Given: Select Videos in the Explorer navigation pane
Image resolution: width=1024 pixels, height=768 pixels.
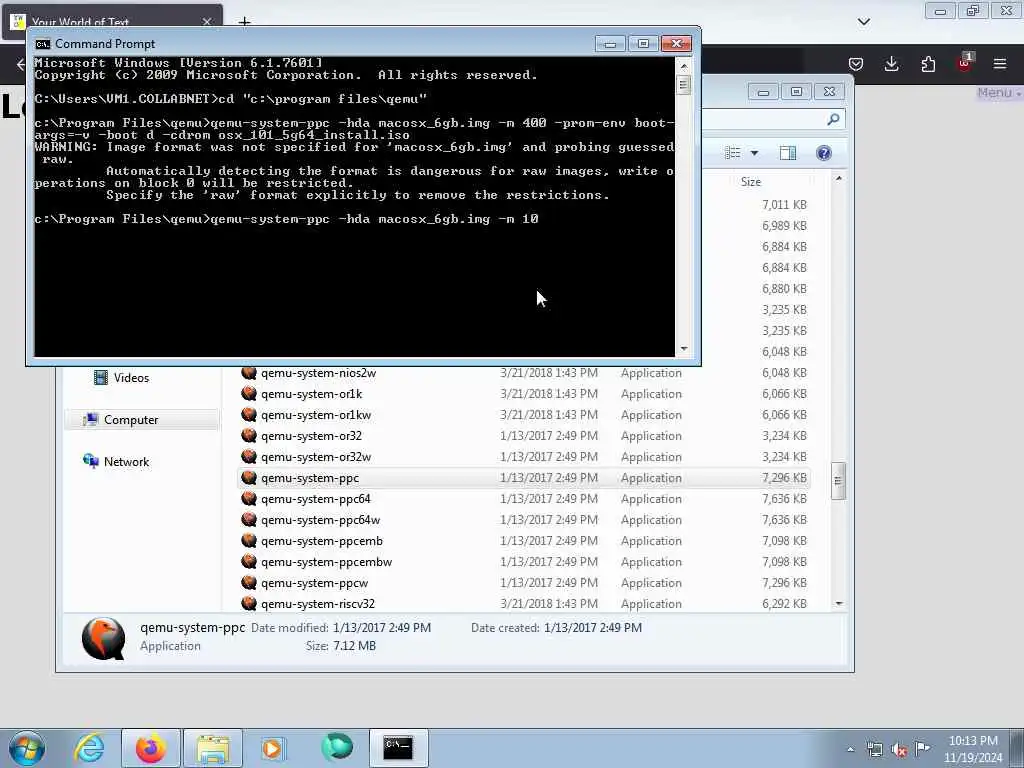Looking at the screenshot, I should (131, 377).
